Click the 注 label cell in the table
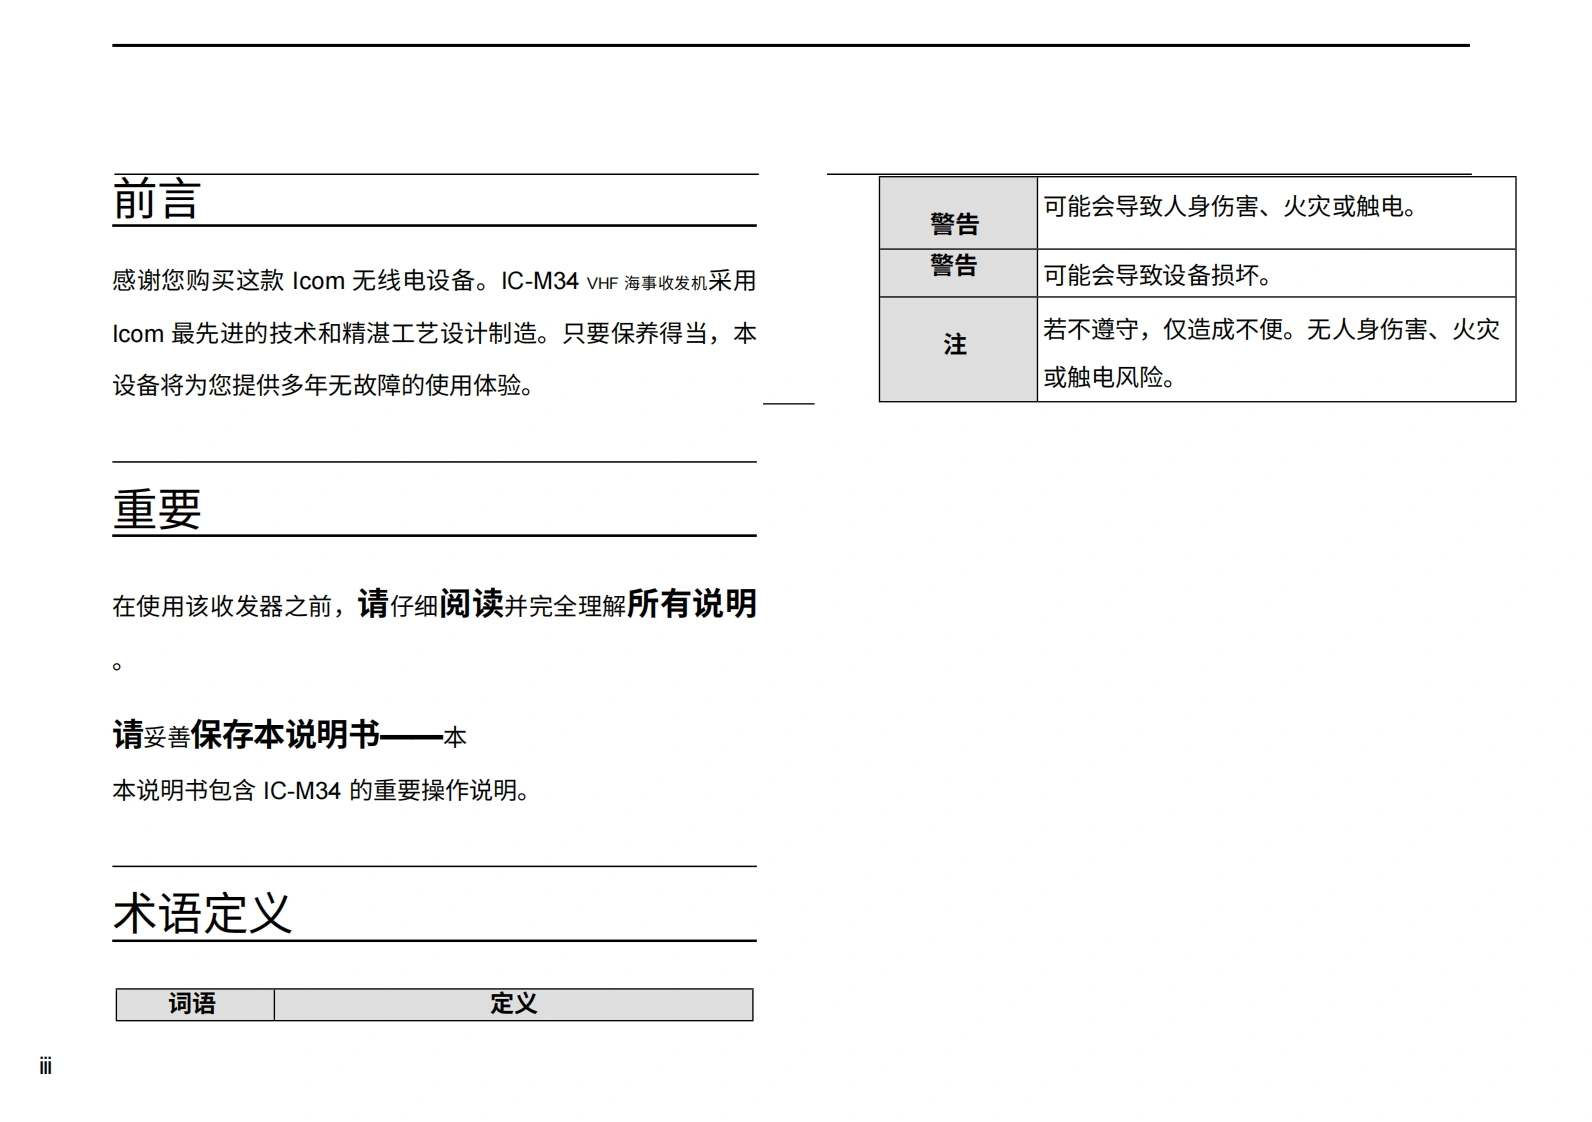Screen dimensions: 1592x1122 (956, 345)
